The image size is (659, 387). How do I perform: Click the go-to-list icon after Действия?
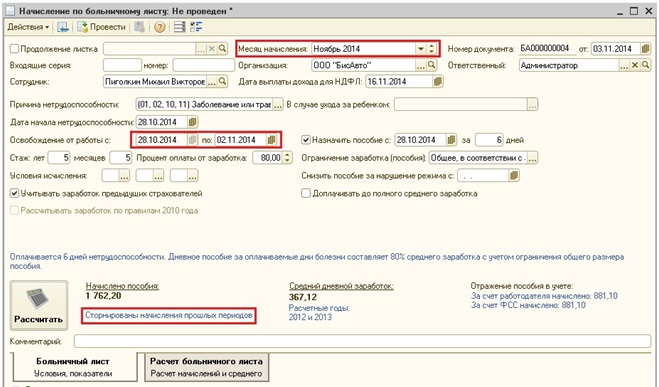pyautogui.click(x=63, y=27)
